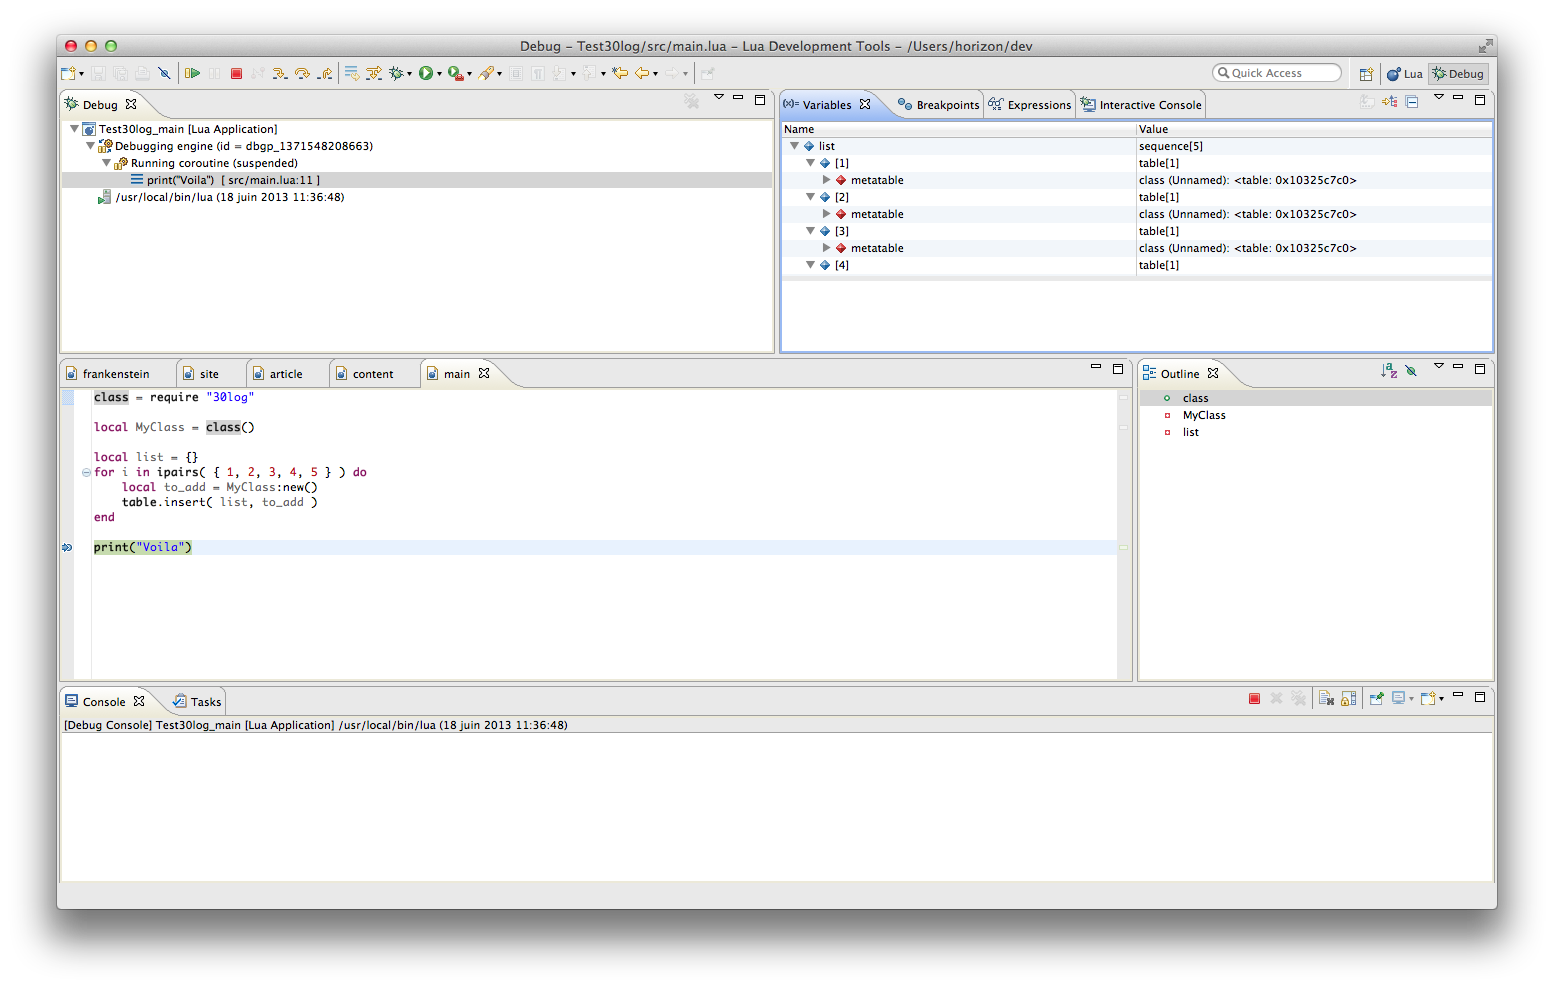
Task: Collapse the Running coroutine (suspended) node
Action: 106,163
